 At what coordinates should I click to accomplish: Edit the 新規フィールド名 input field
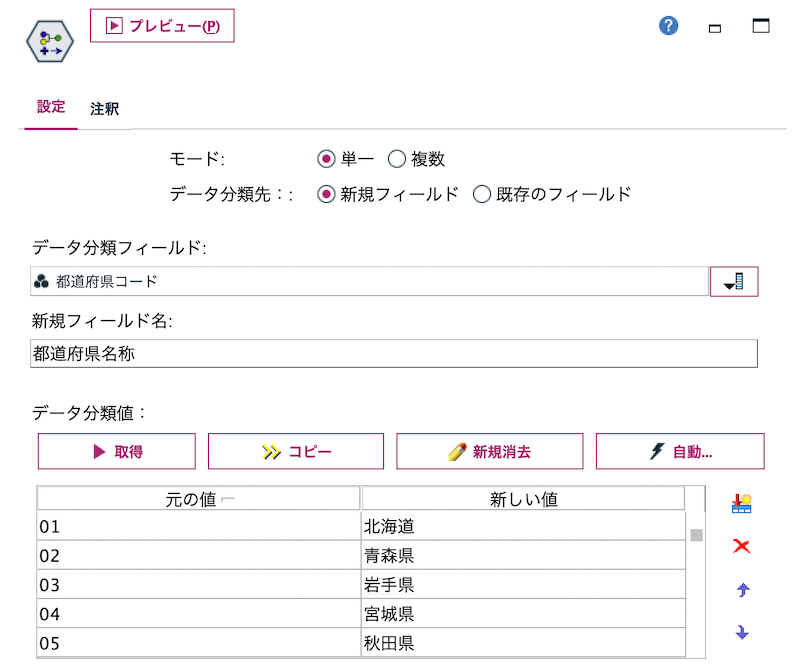click(396, 353)
